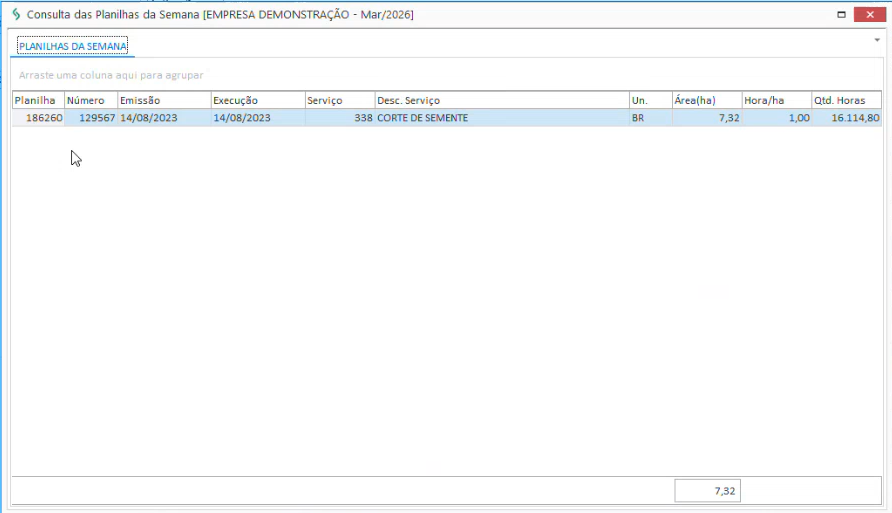The width and height of the screenshot is (892, 513).
Task: Sort by the Desc. Serviço column header
Action: coord(502,100)
